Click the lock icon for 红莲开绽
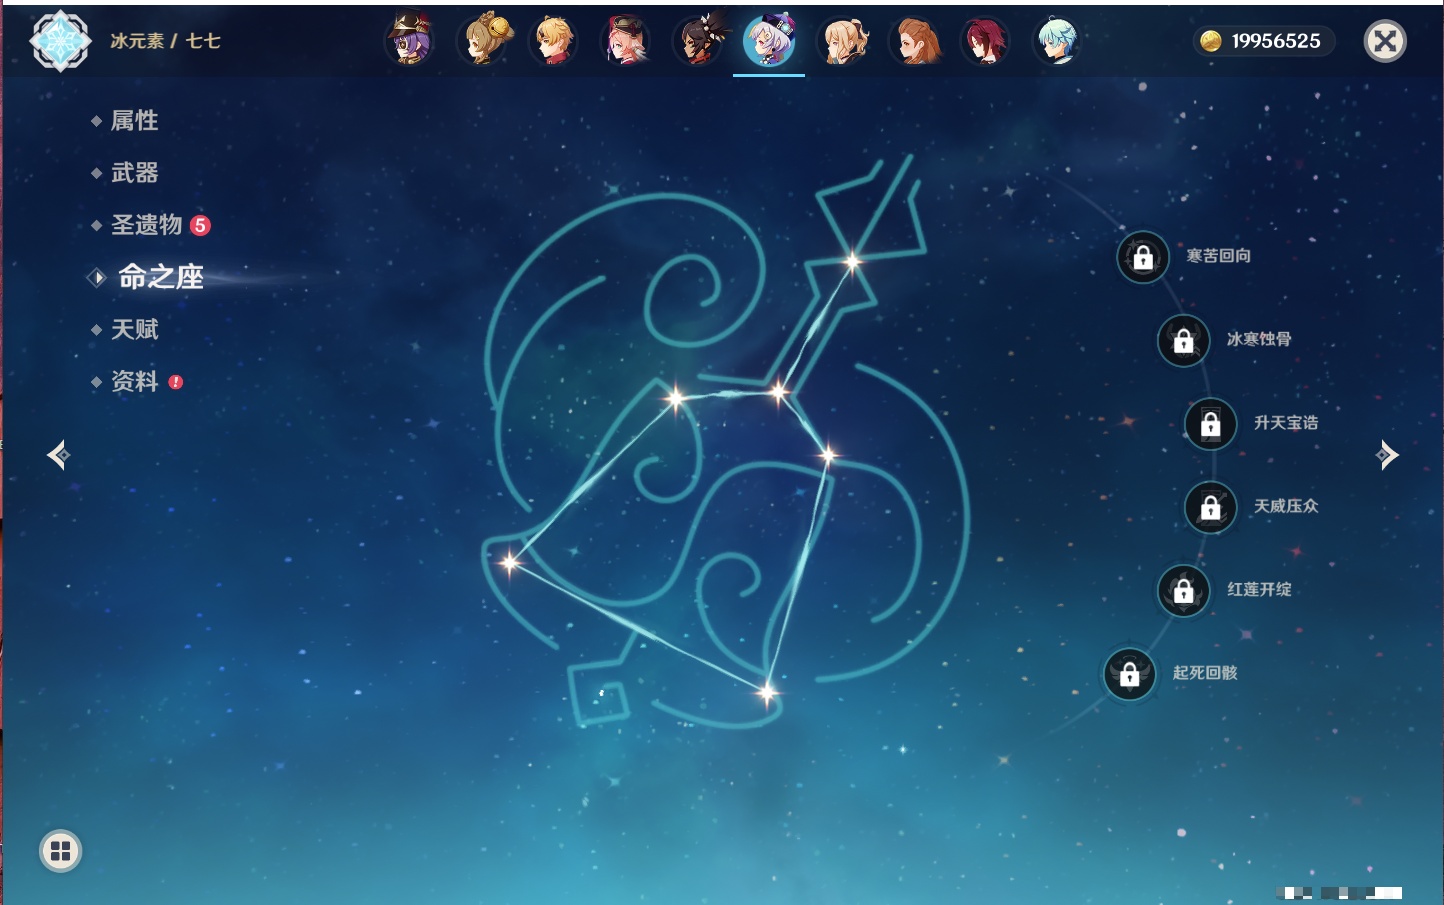The height and width of the screenshot is (905, 1444). [1183, 591]
